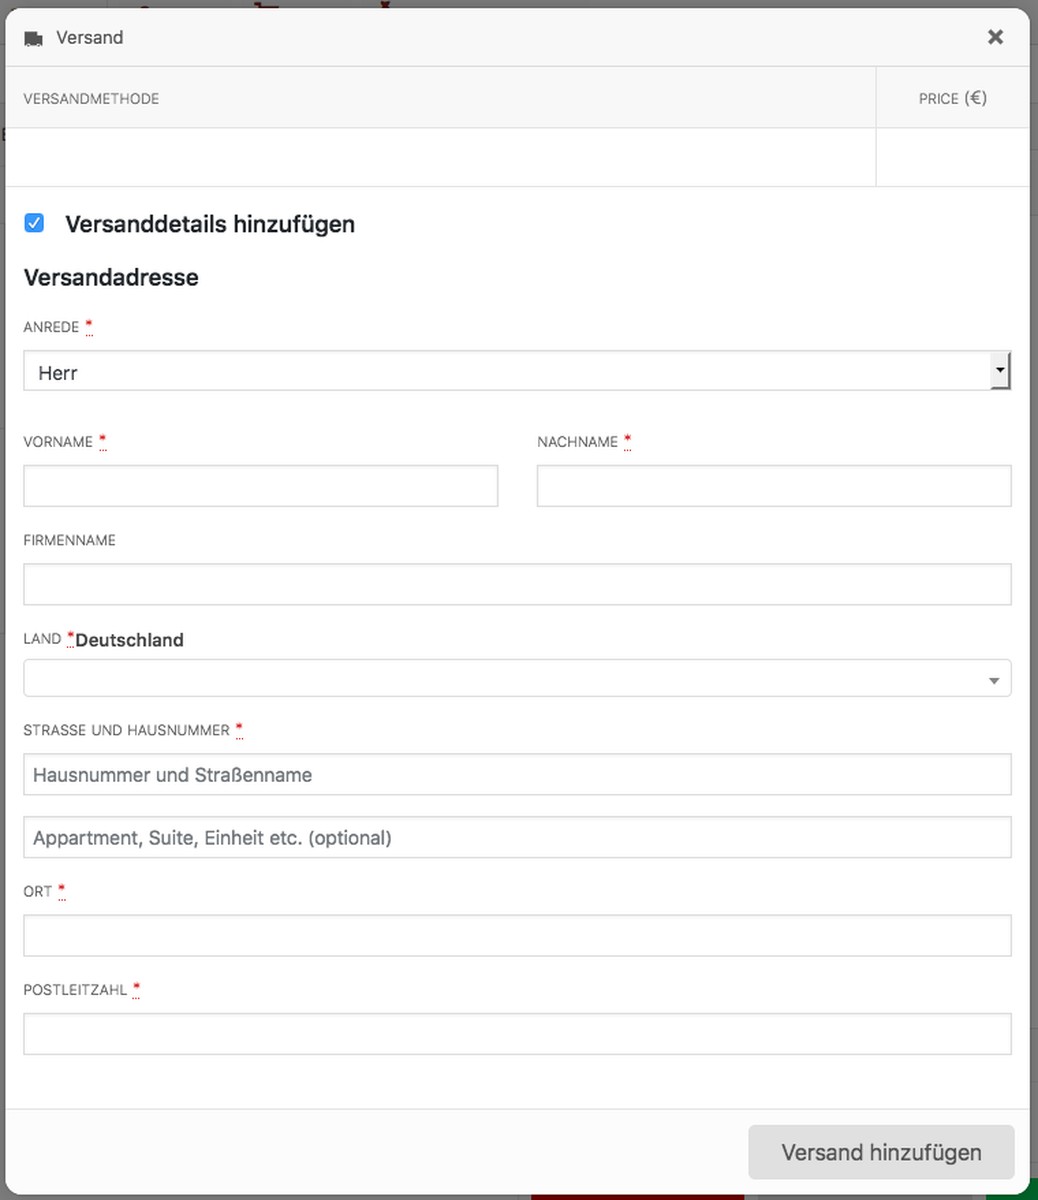This screenshot has height=1200, width=1038.
Task: Uncheck Versanddetails hinzufügen checkbox
Action: point(34,223)
